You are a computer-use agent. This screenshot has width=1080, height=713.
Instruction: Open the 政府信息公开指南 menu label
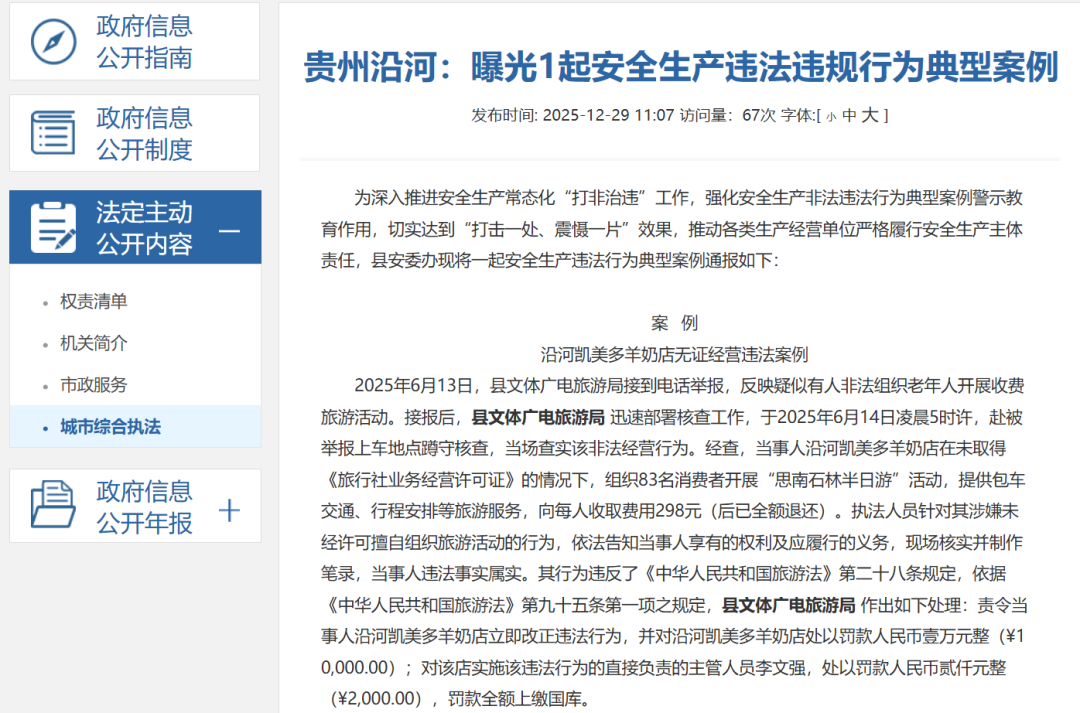click(x=144, y=42)
